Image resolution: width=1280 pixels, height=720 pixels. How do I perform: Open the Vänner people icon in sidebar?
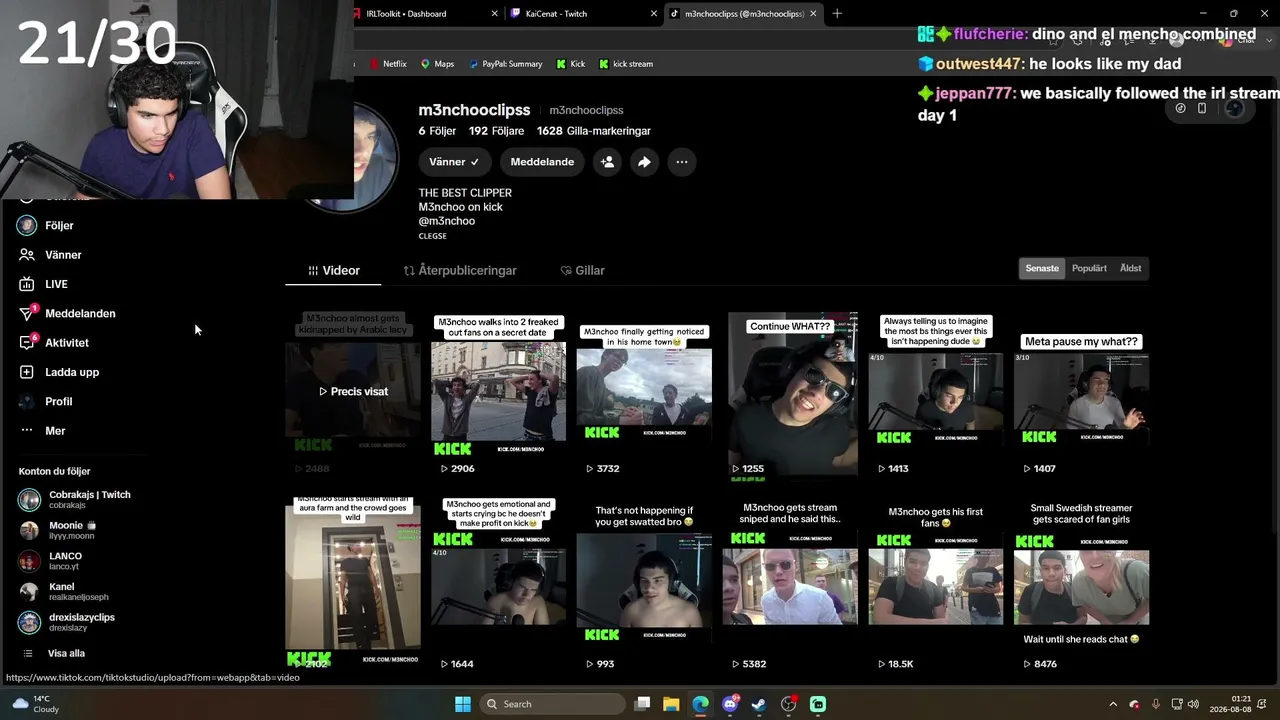(27, 255)
